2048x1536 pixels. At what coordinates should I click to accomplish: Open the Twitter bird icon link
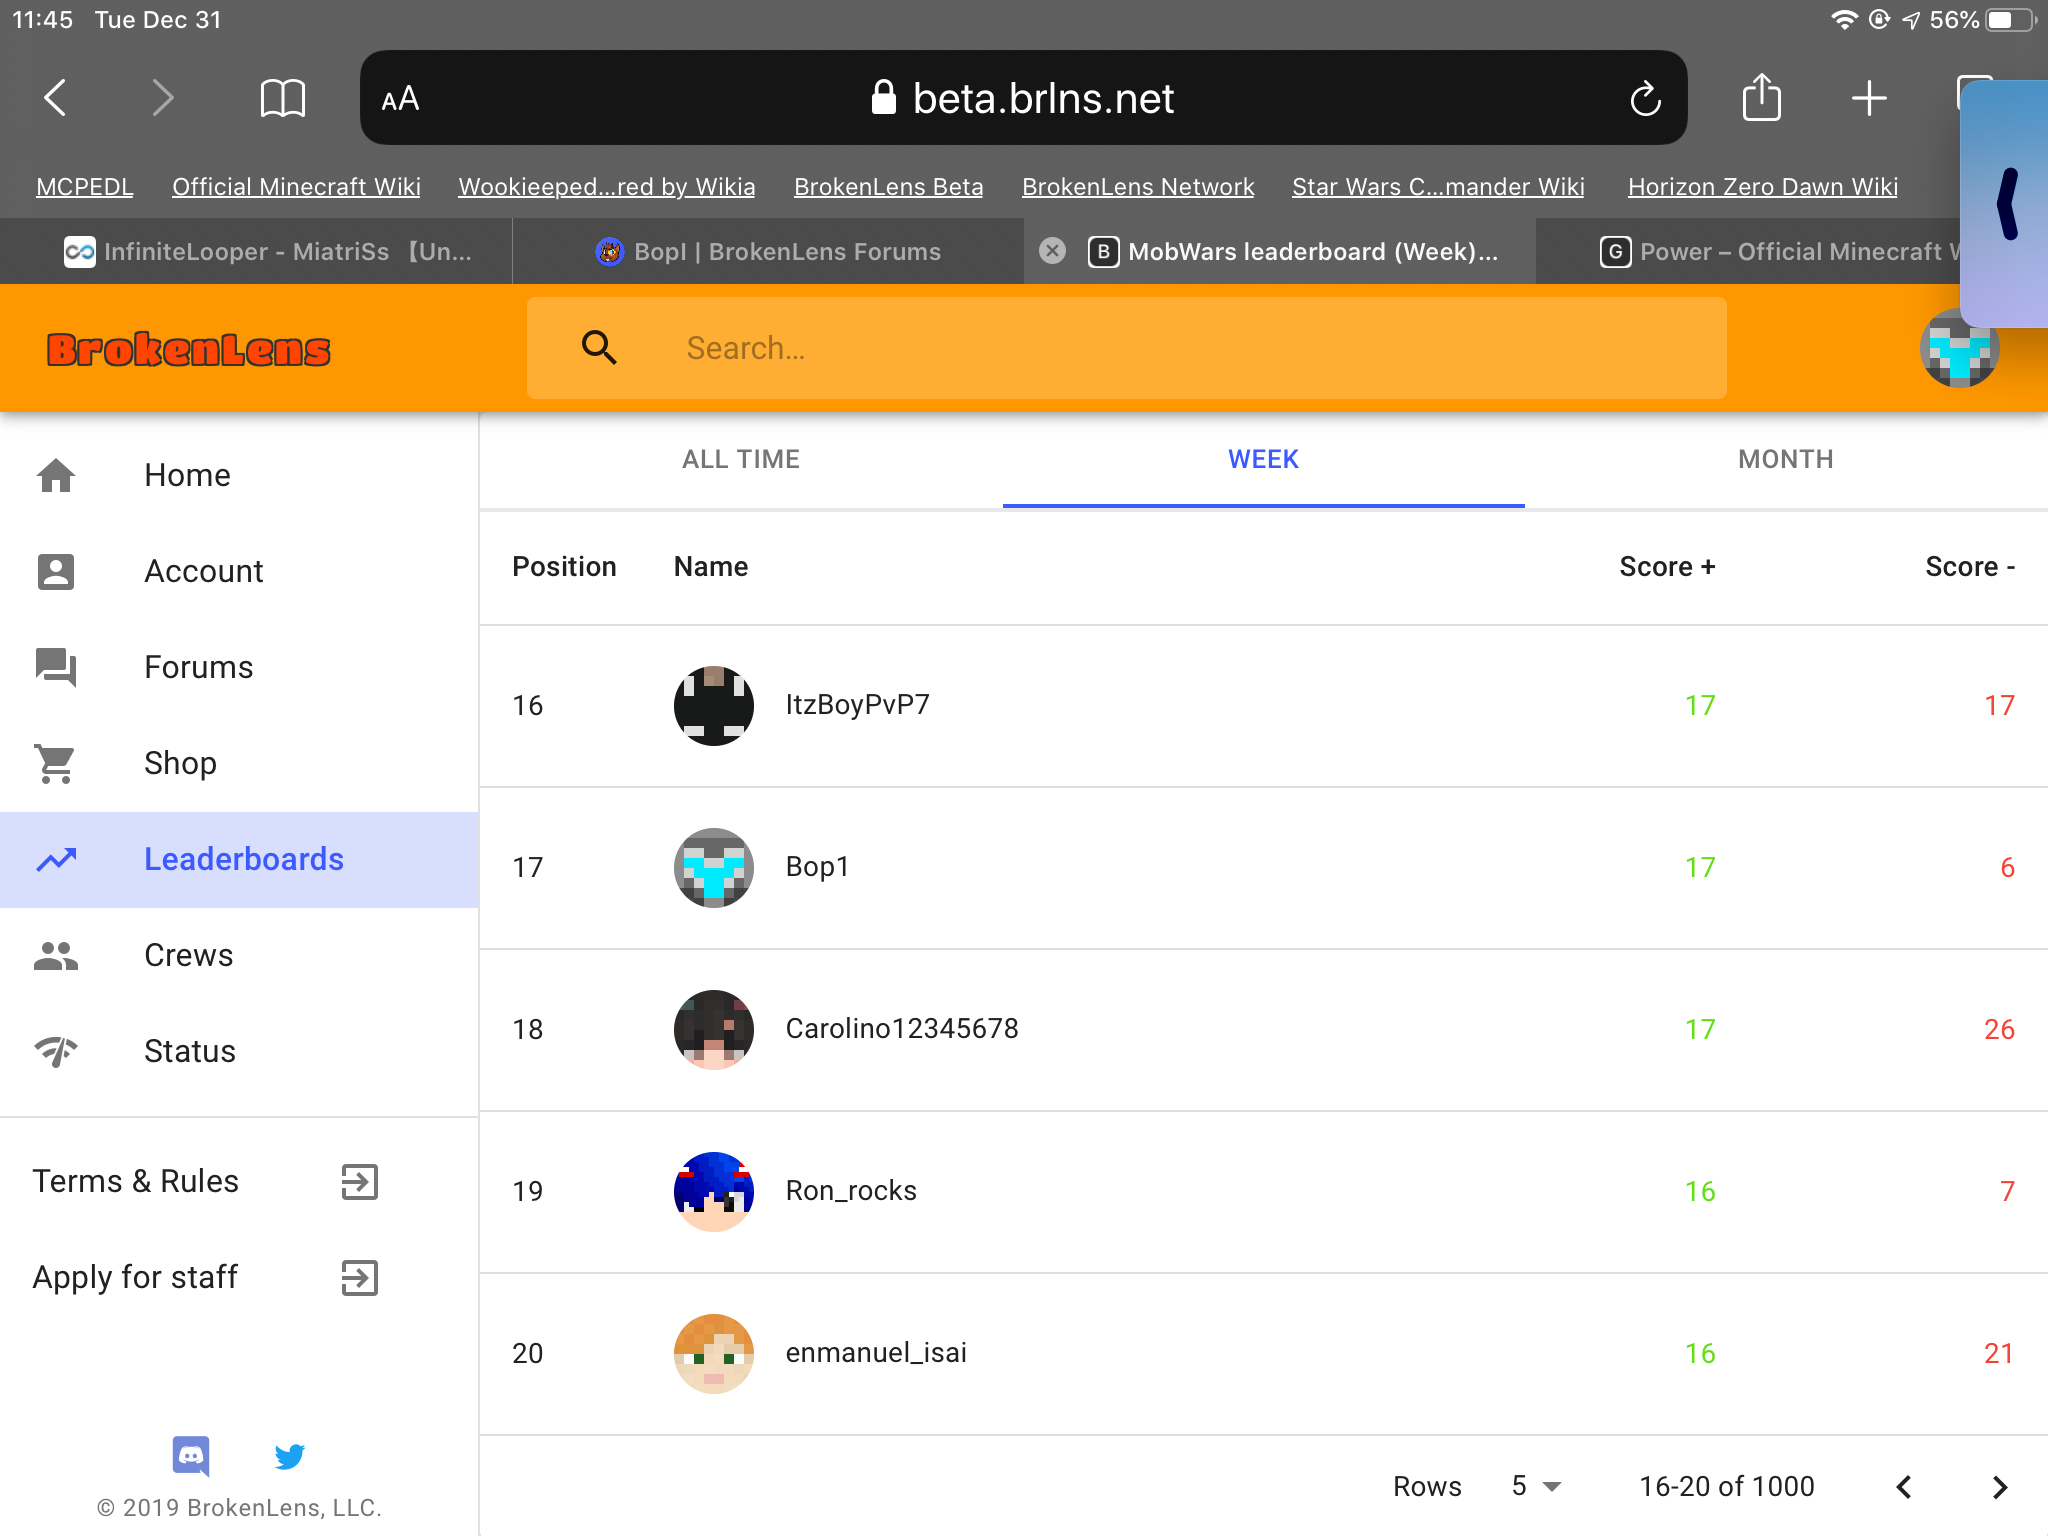[x=289, y=1456]
